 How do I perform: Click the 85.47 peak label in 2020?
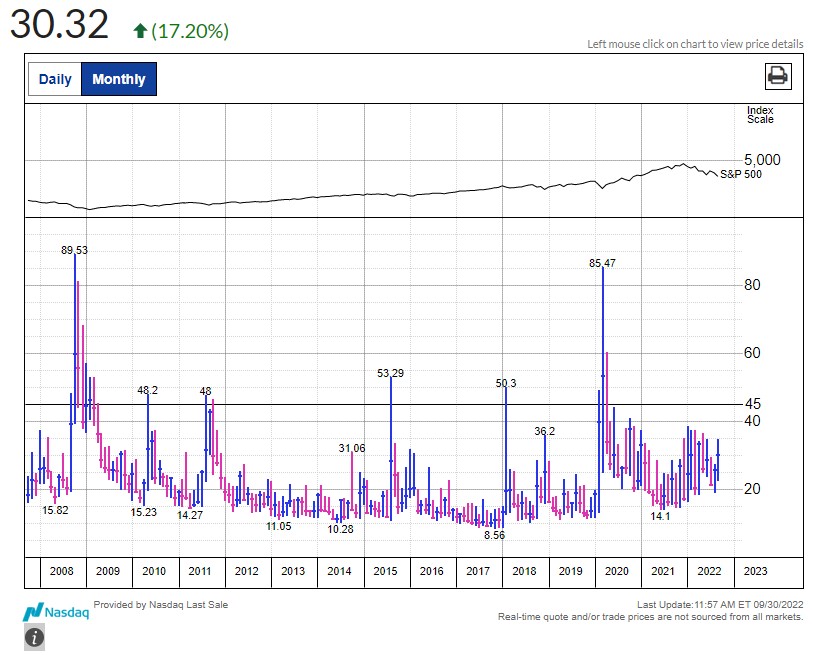pyautogui.click(x=602, y=263)
